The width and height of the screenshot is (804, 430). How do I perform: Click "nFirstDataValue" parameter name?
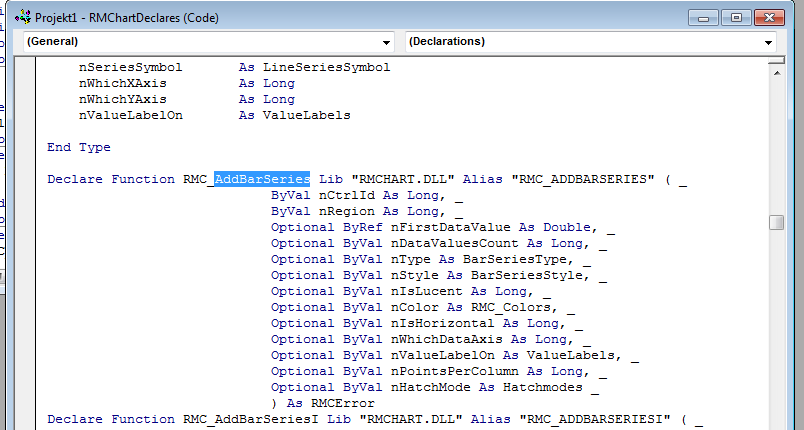[x=451, y=227]
